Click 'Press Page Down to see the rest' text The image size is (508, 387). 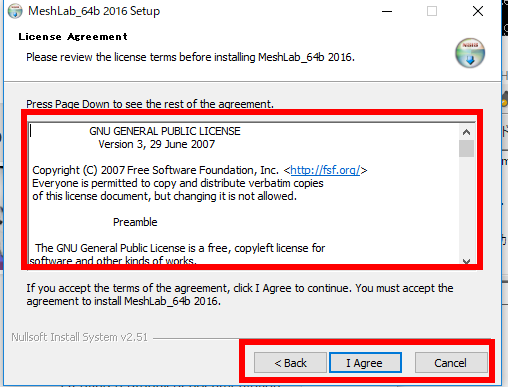click(150, 104)
